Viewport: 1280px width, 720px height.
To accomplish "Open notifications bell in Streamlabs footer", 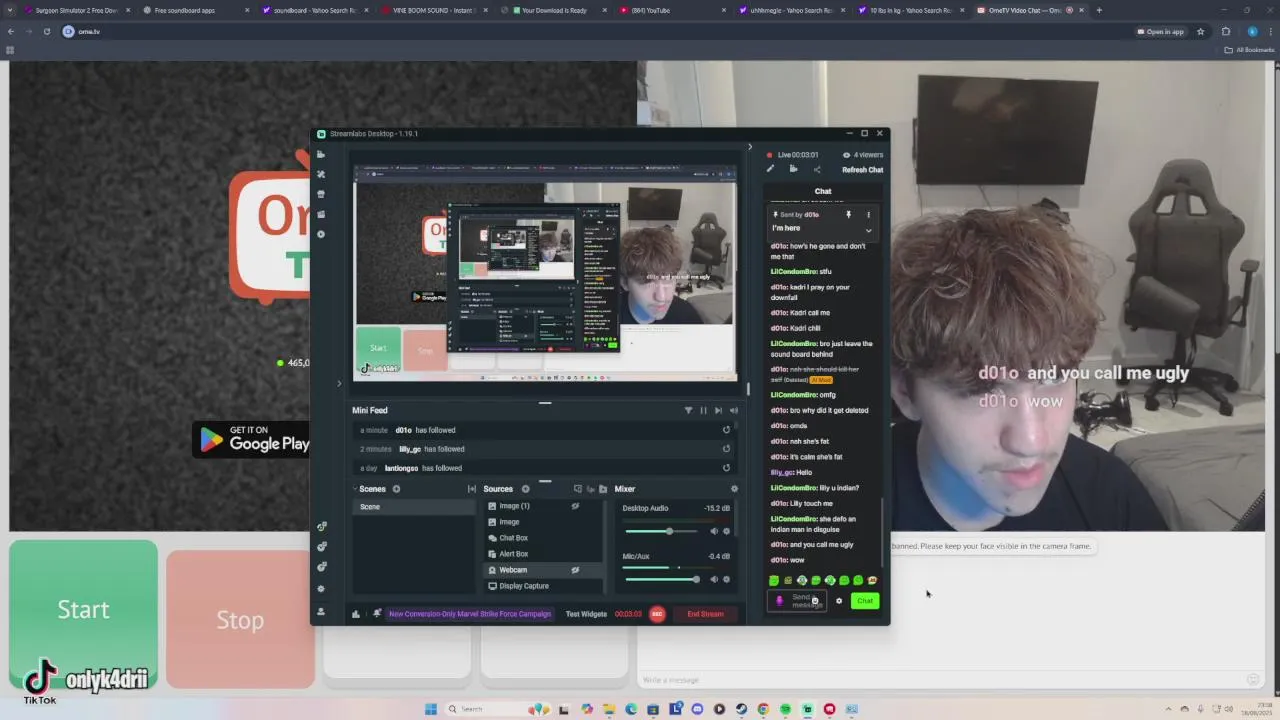I will [x=377, y=614].
